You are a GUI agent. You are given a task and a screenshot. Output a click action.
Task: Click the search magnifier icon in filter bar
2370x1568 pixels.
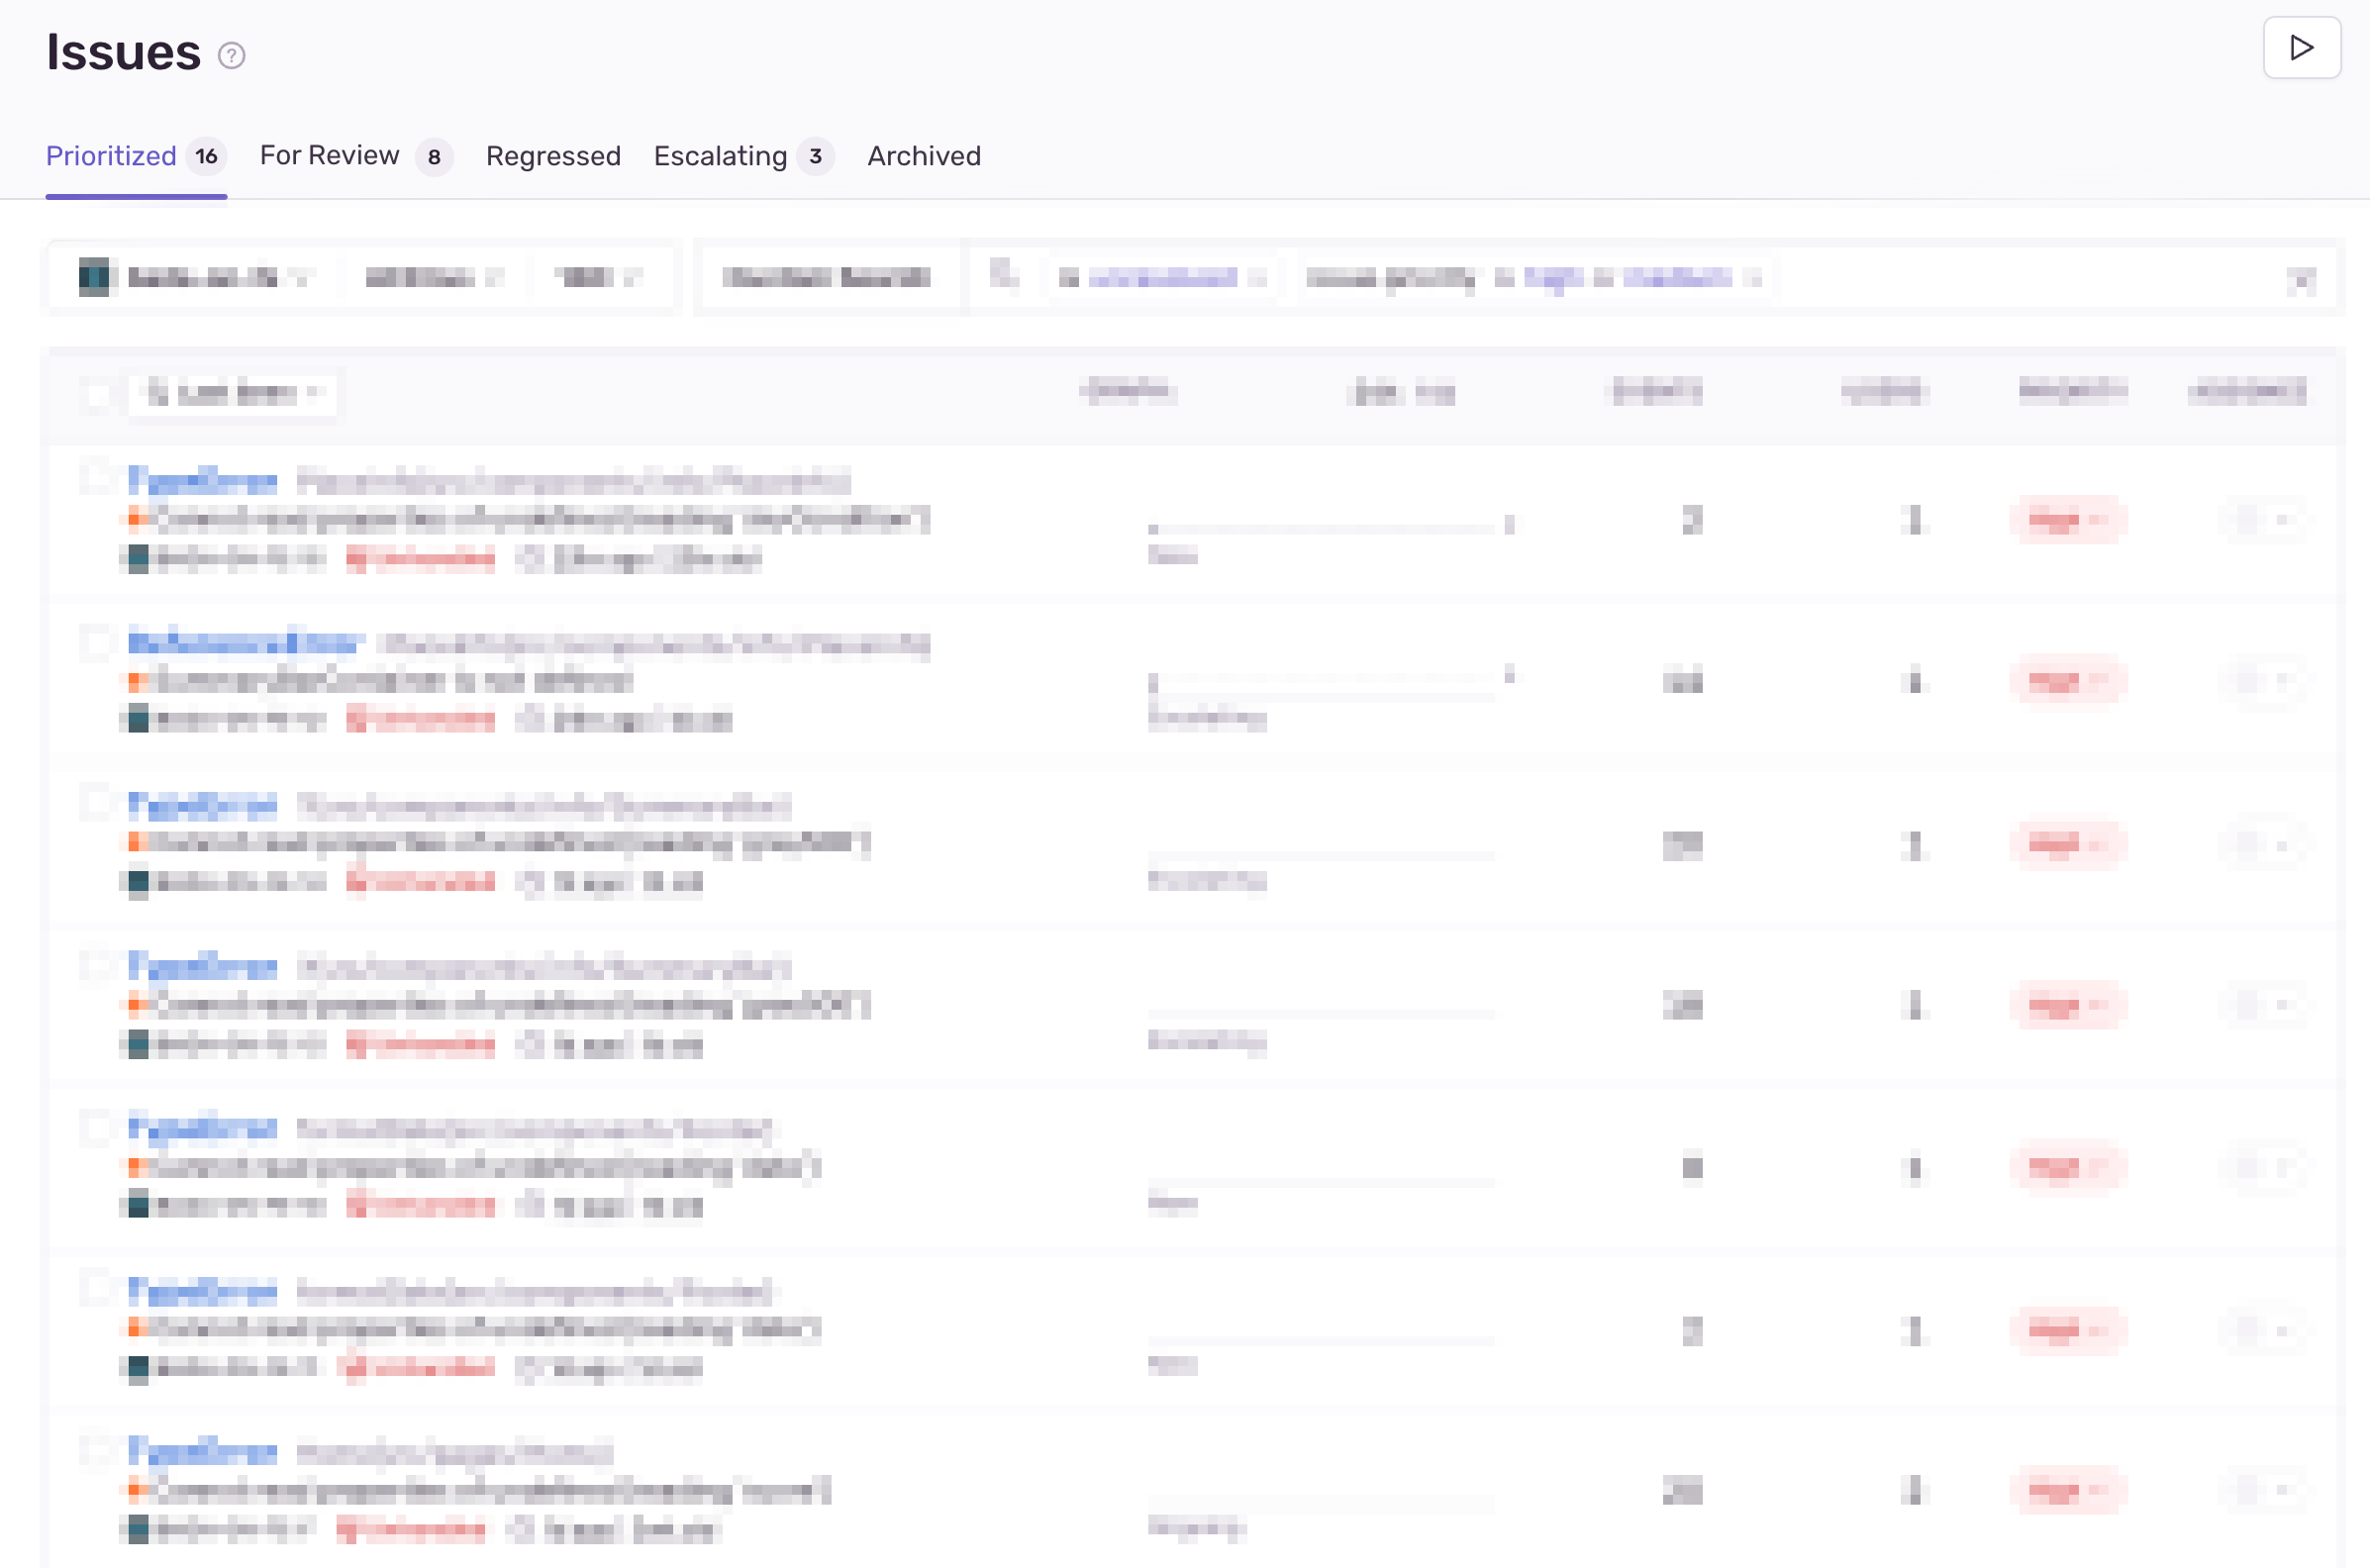click(x=1003, y=274)
